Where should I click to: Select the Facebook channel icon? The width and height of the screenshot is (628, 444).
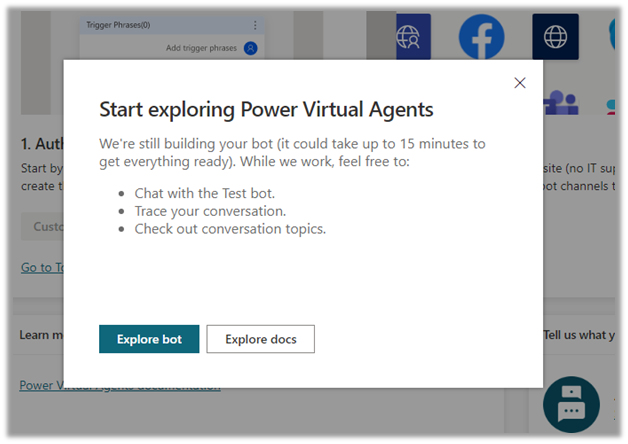coord(481,37)
